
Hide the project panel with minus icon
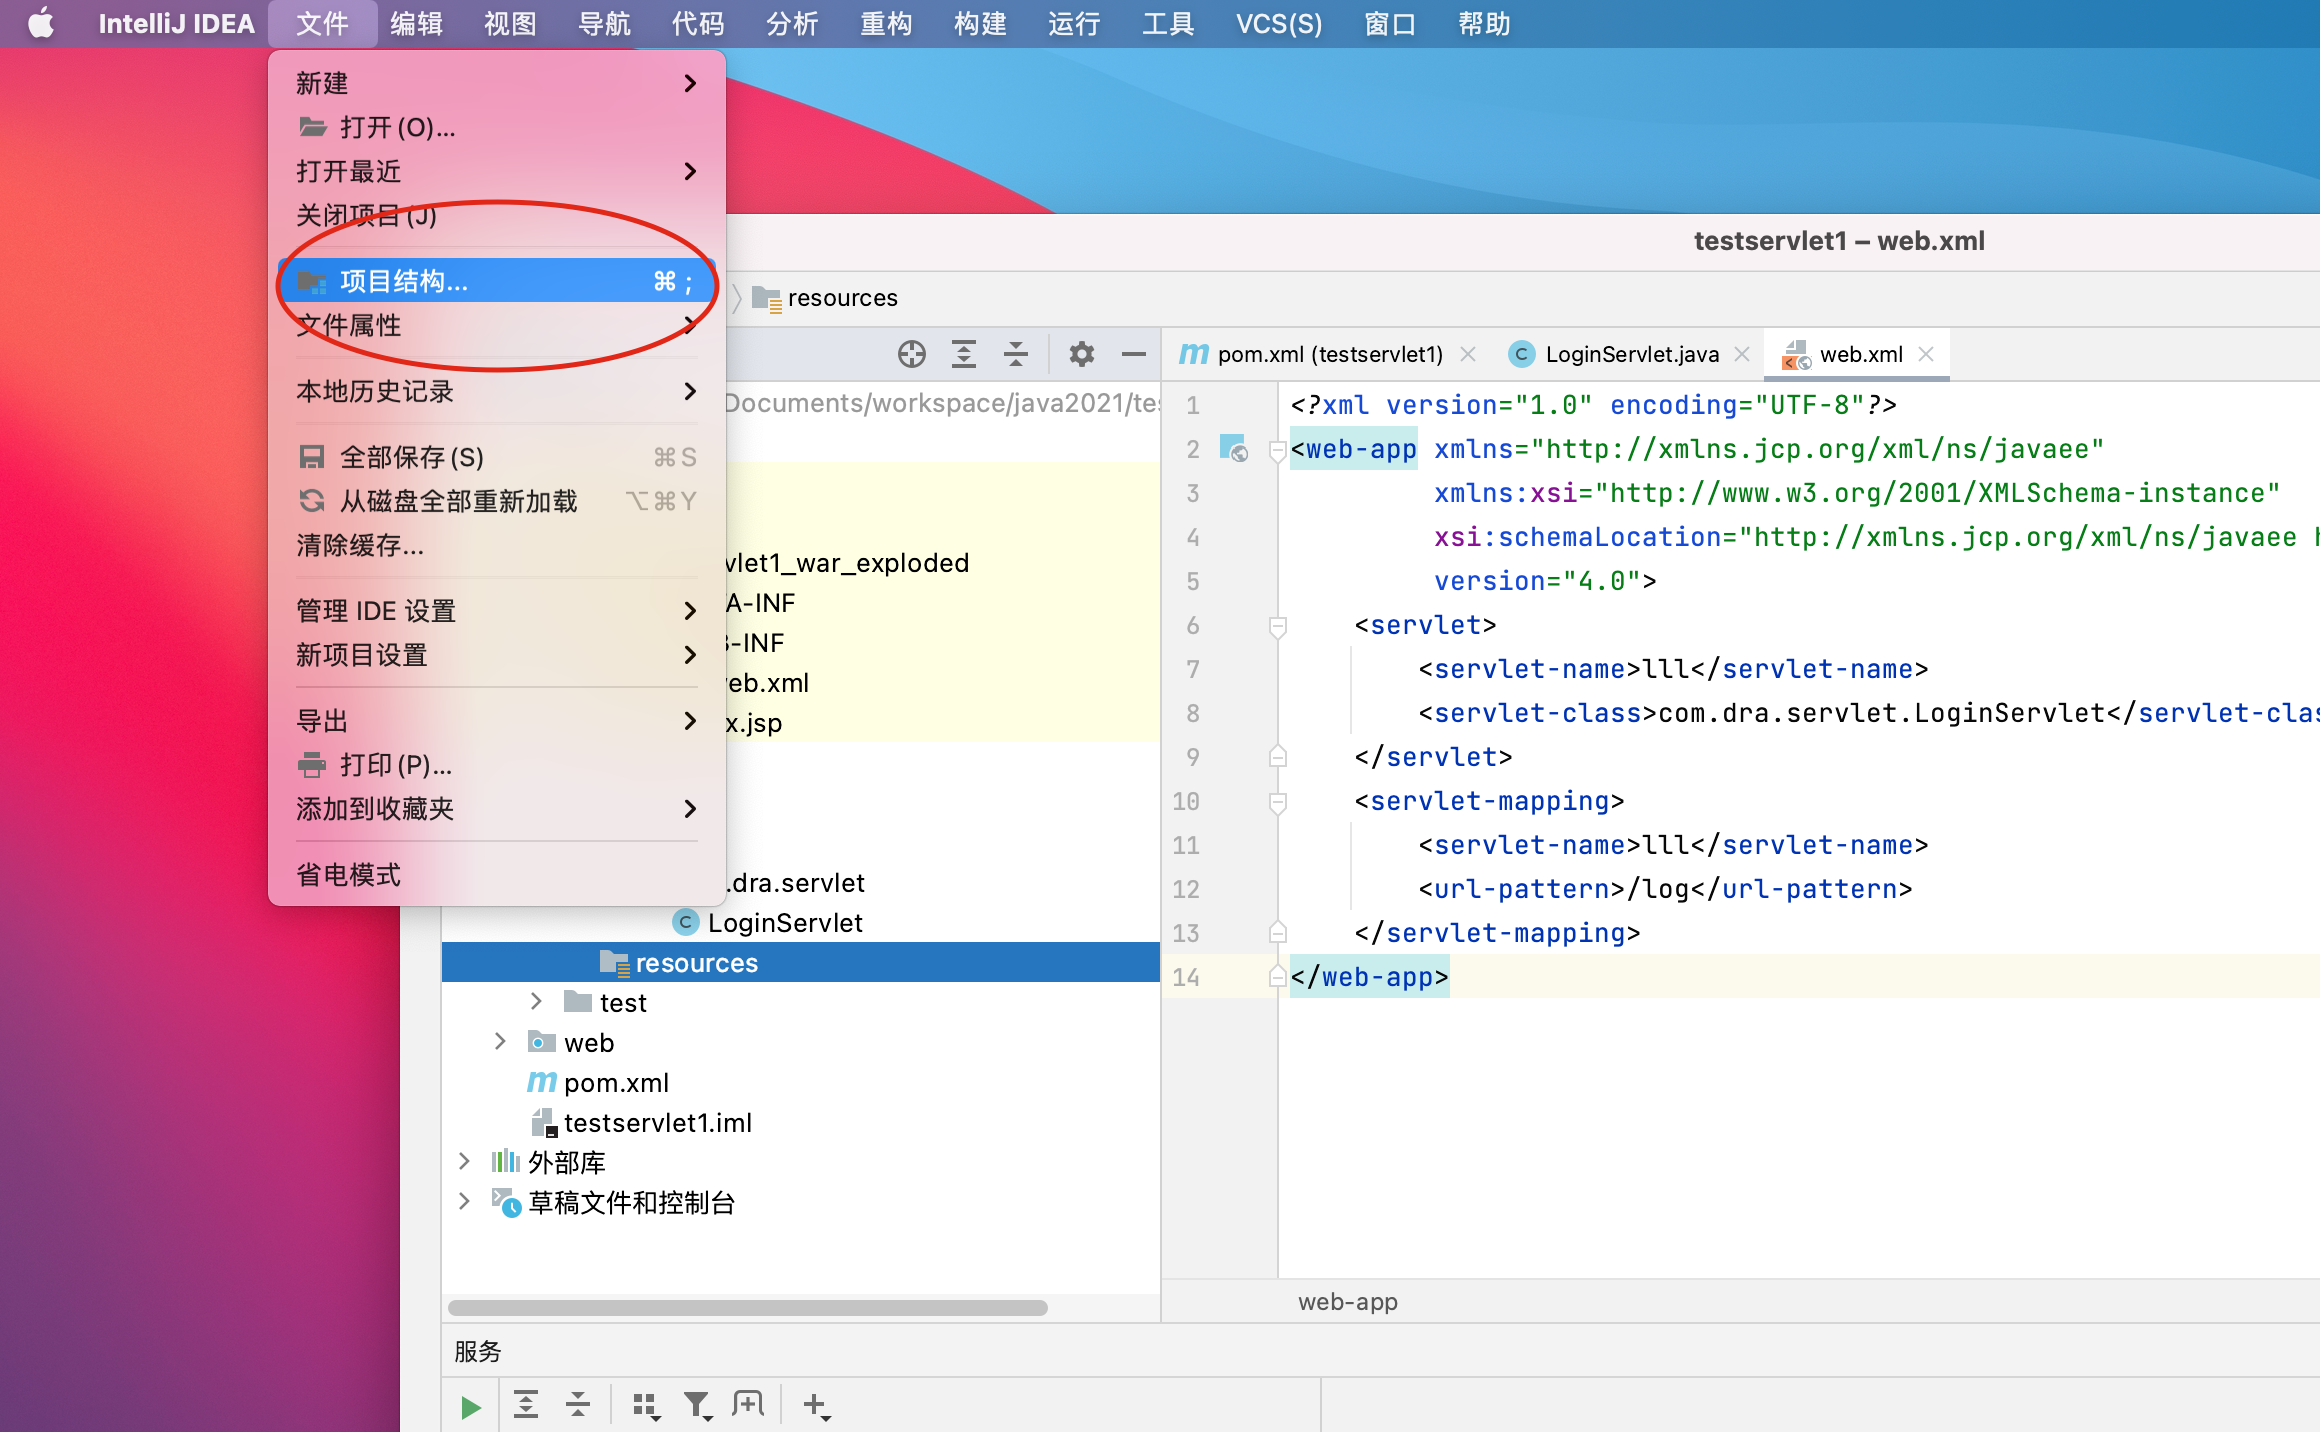point(1133,354)
